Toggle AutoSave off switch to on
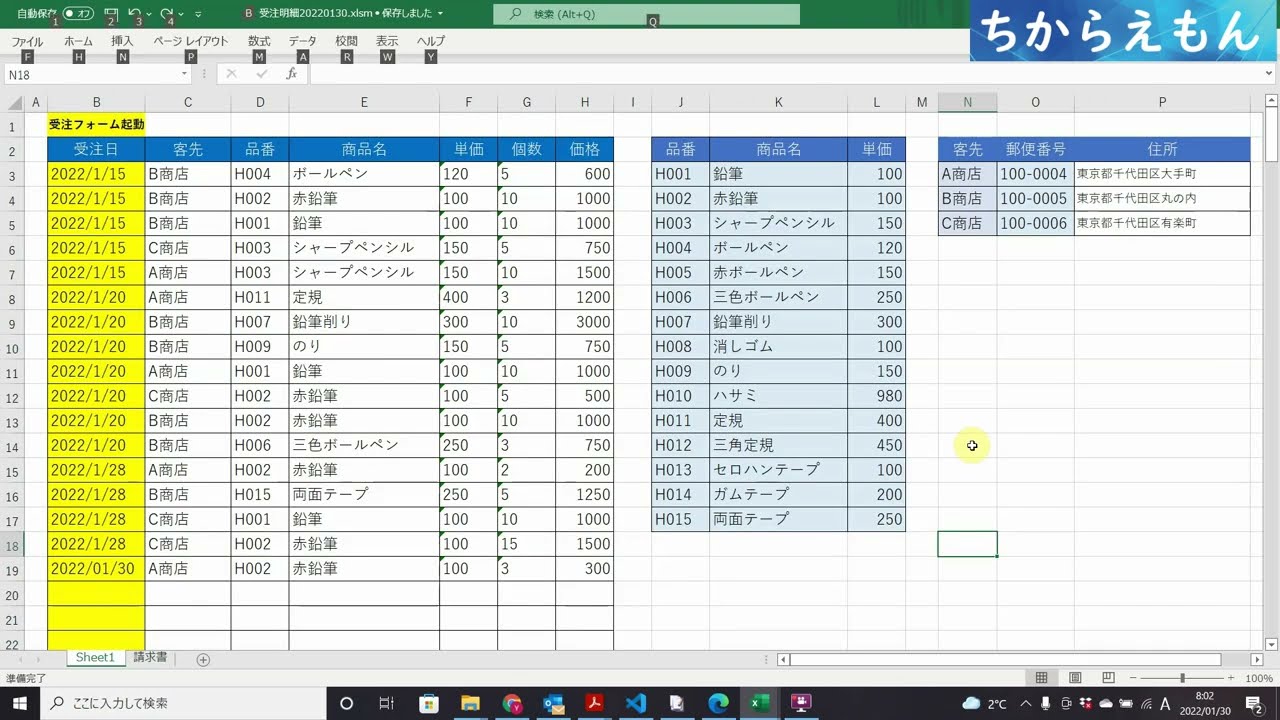 [79, 14]
